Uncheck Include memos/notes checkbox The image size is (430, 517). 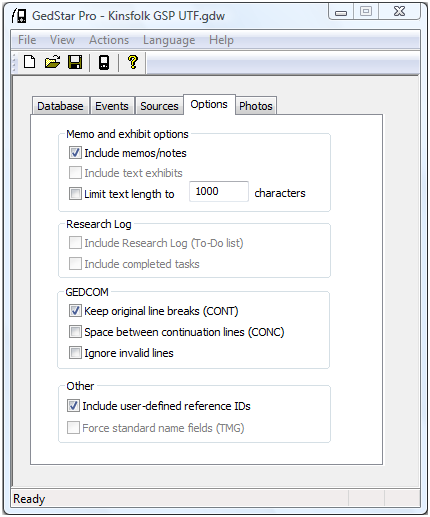coord(75,153)
